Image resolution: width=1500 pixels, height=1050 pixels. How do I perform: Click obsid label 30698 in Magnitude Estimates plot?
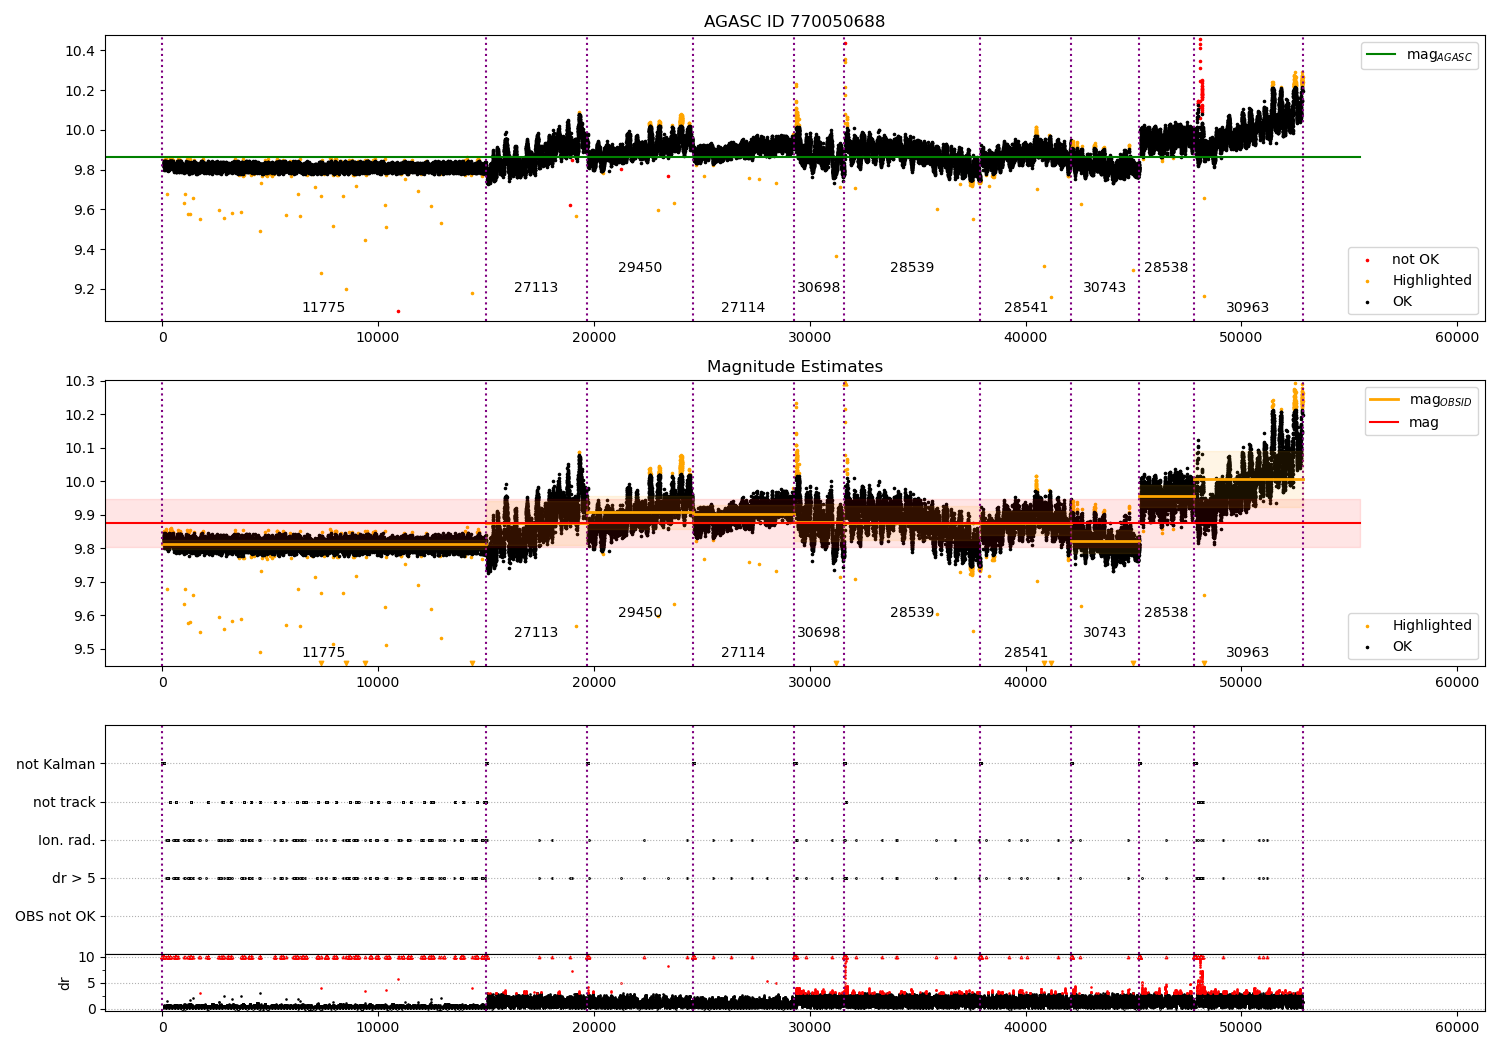[x=819, y=633]
